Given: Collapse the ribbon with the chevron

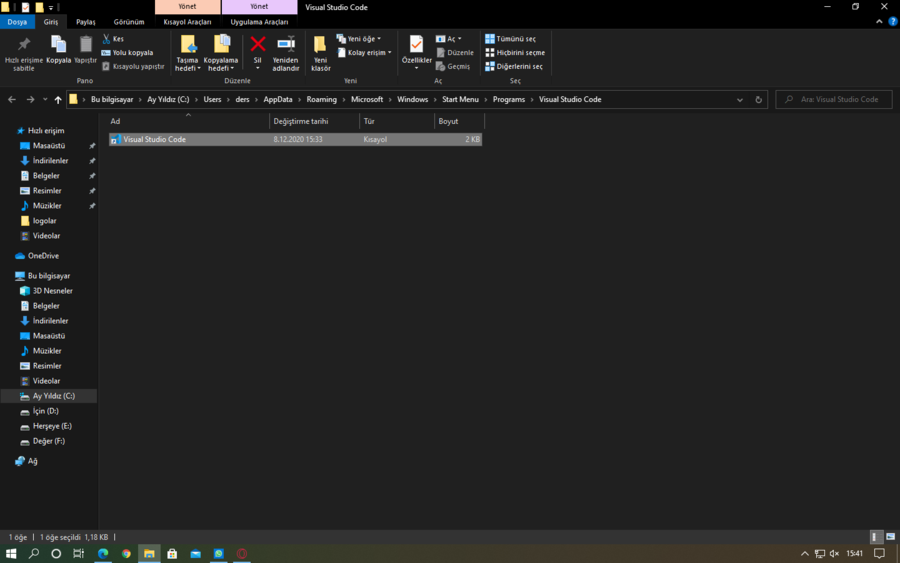Looking at the screenshot, I should pos(879,21).
